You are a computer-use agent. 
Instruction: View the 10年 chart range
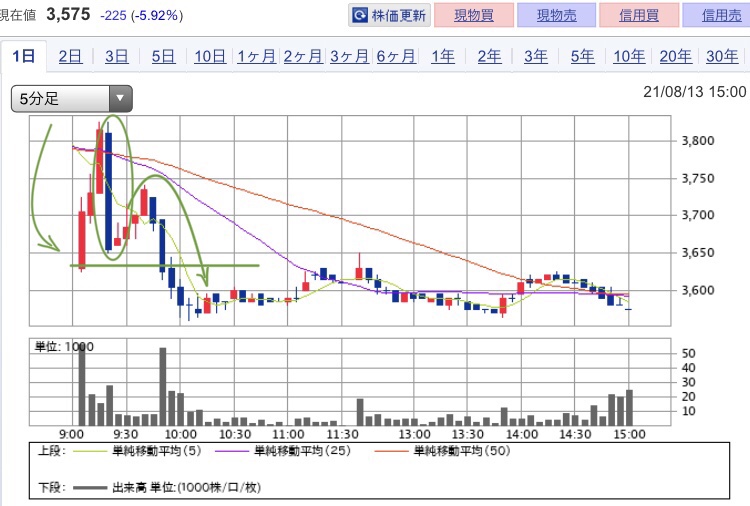coord(629,56)
